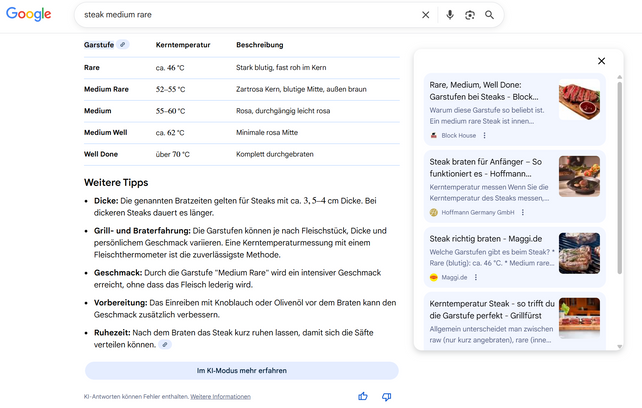The image size is (642, 408).
Task: Close the sources side panel
Action: [601, 61]
